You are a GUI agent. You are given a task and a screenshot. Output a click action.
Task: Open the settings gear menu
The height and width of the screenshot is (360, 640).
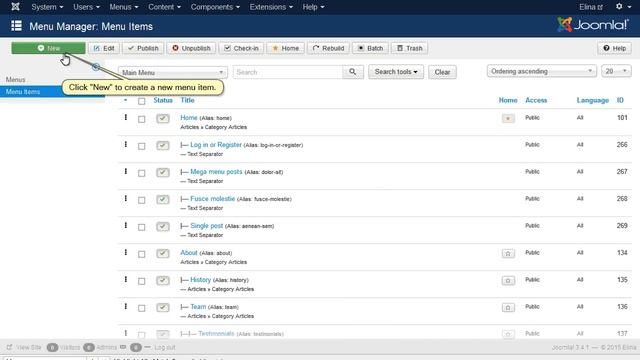coord(623,7)
